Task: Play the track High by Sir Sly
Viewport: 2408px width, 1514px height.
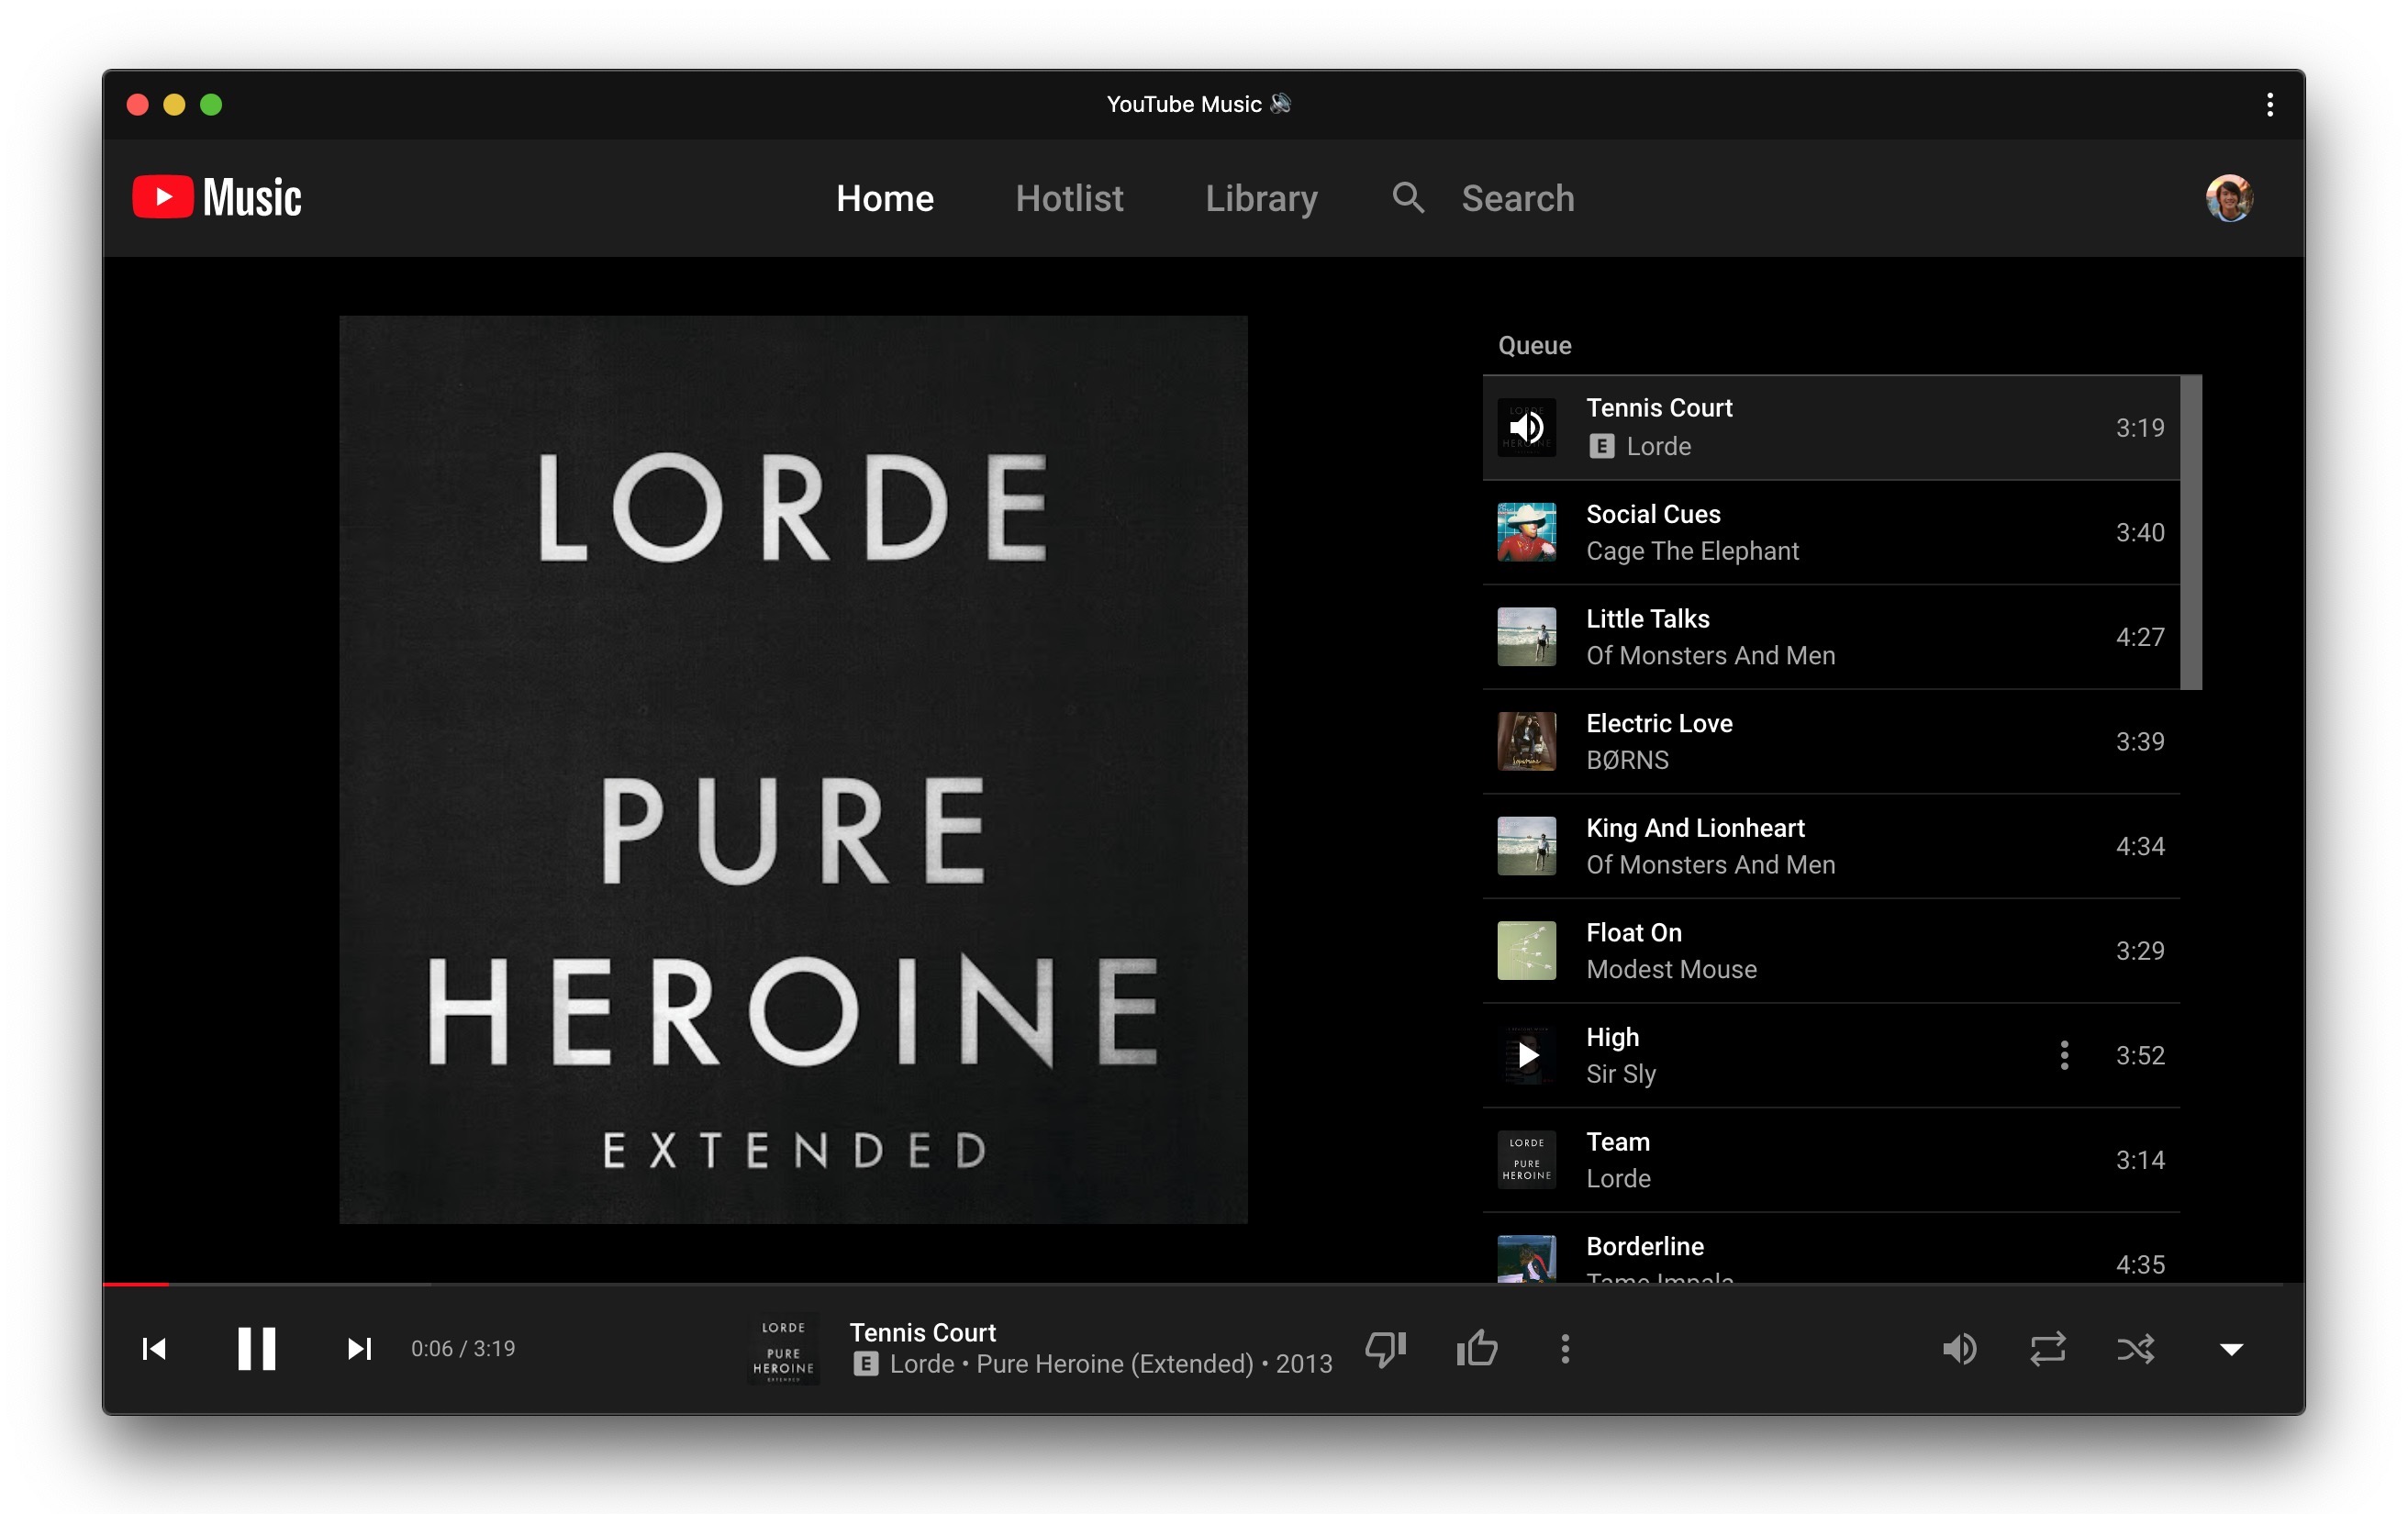Action: coord(1527,1055)
